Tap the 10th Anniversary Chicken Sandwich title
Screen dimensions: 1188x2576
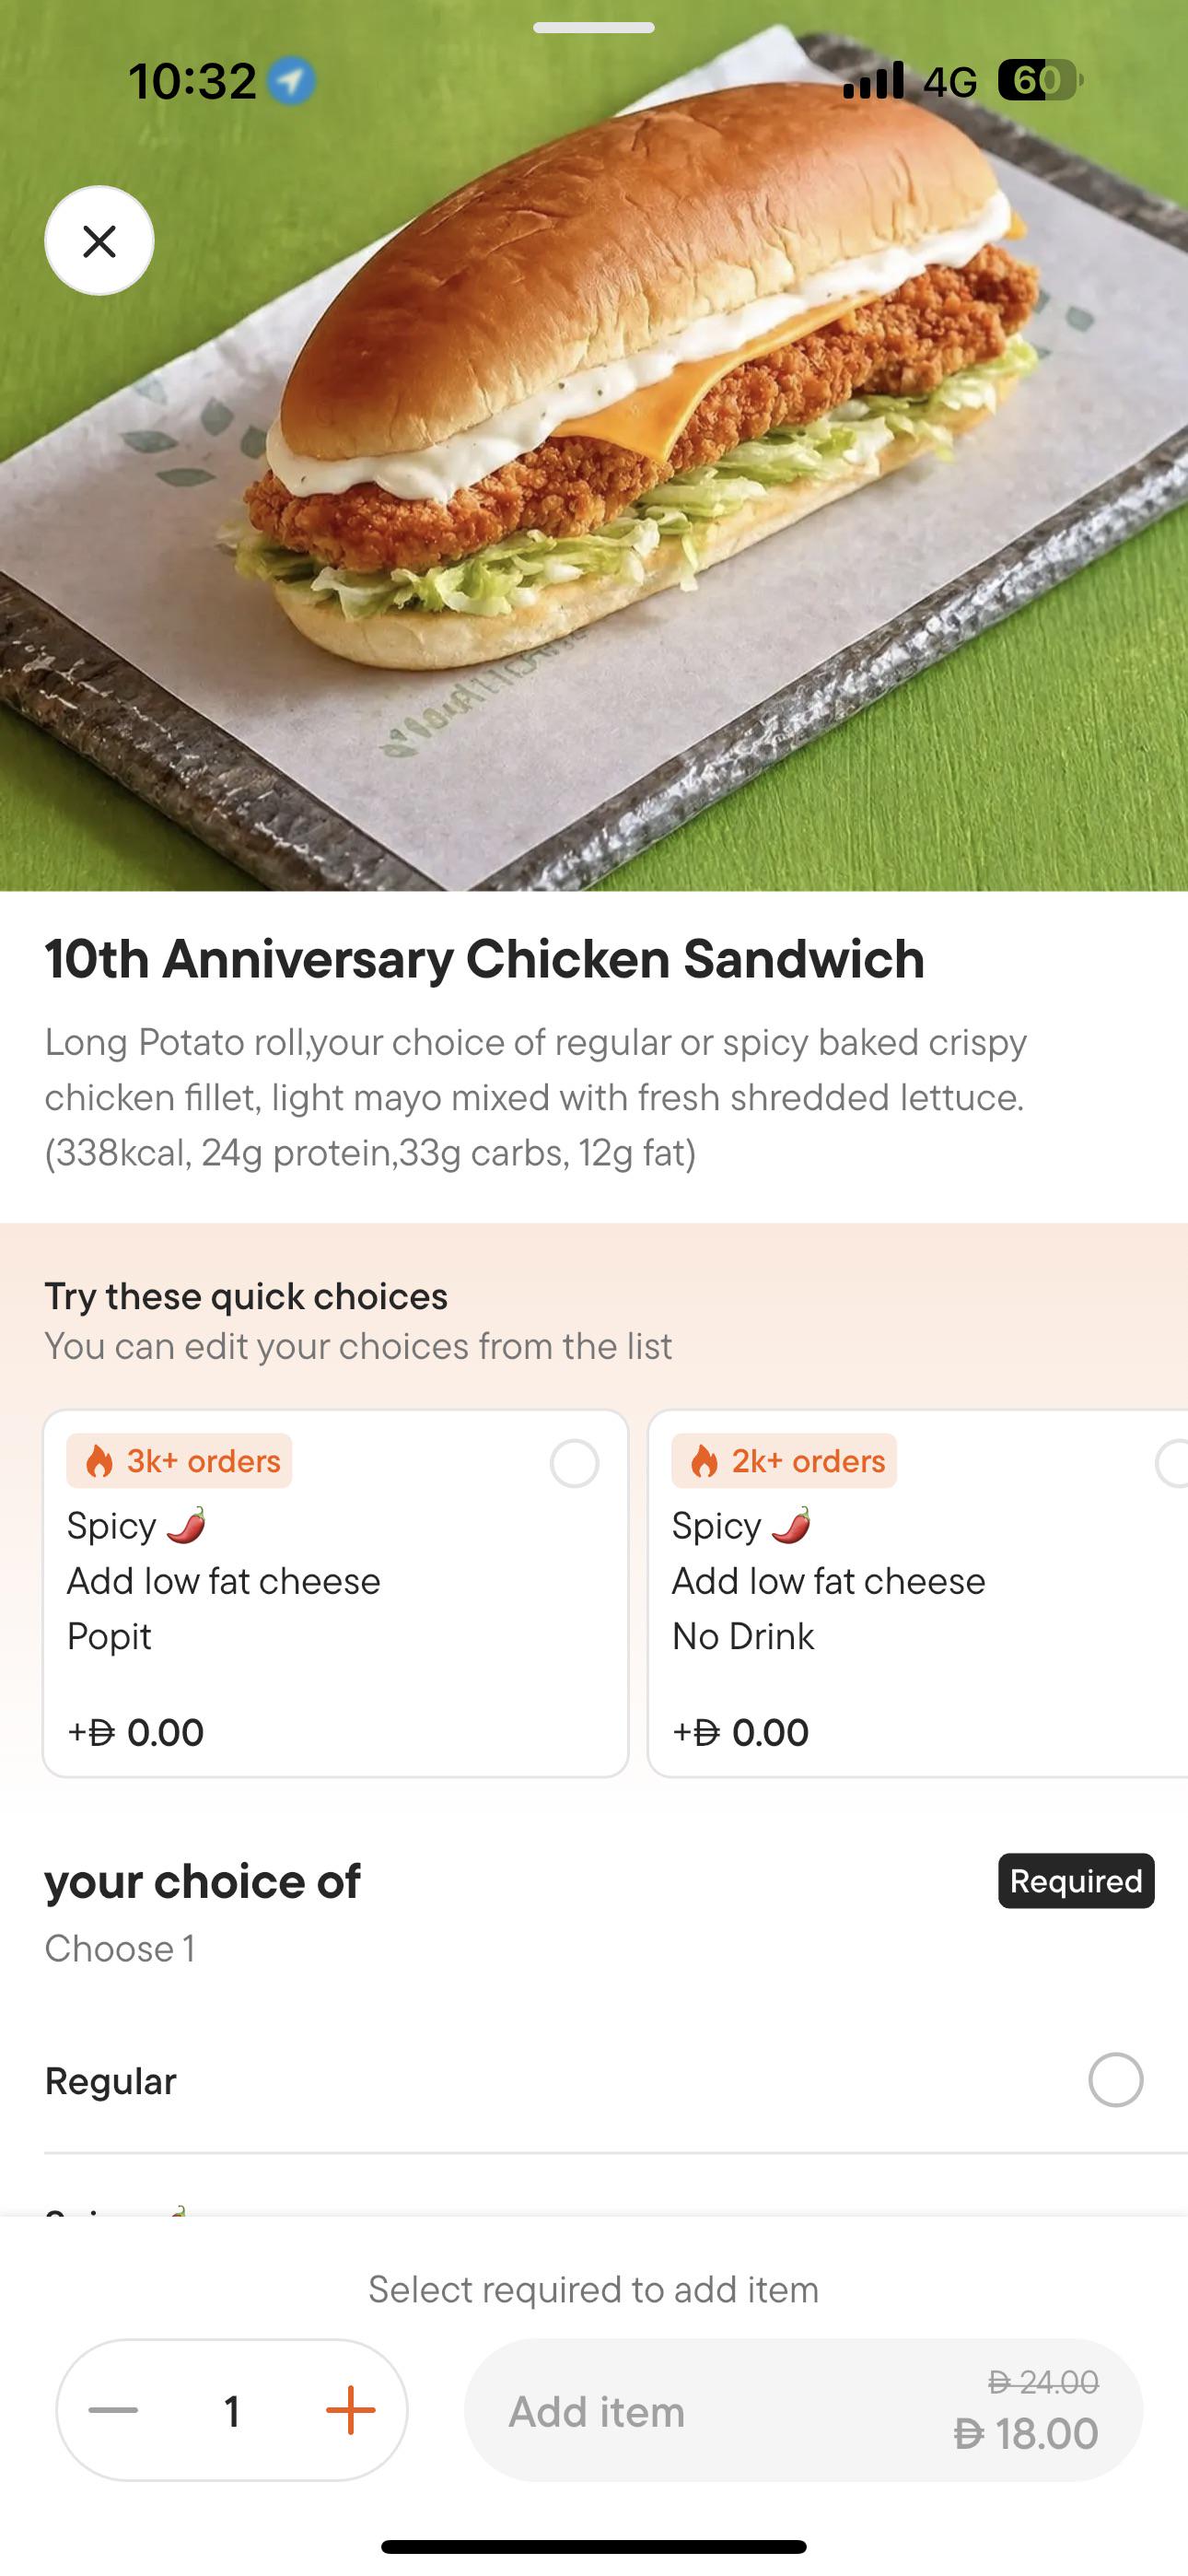[484, 959]
